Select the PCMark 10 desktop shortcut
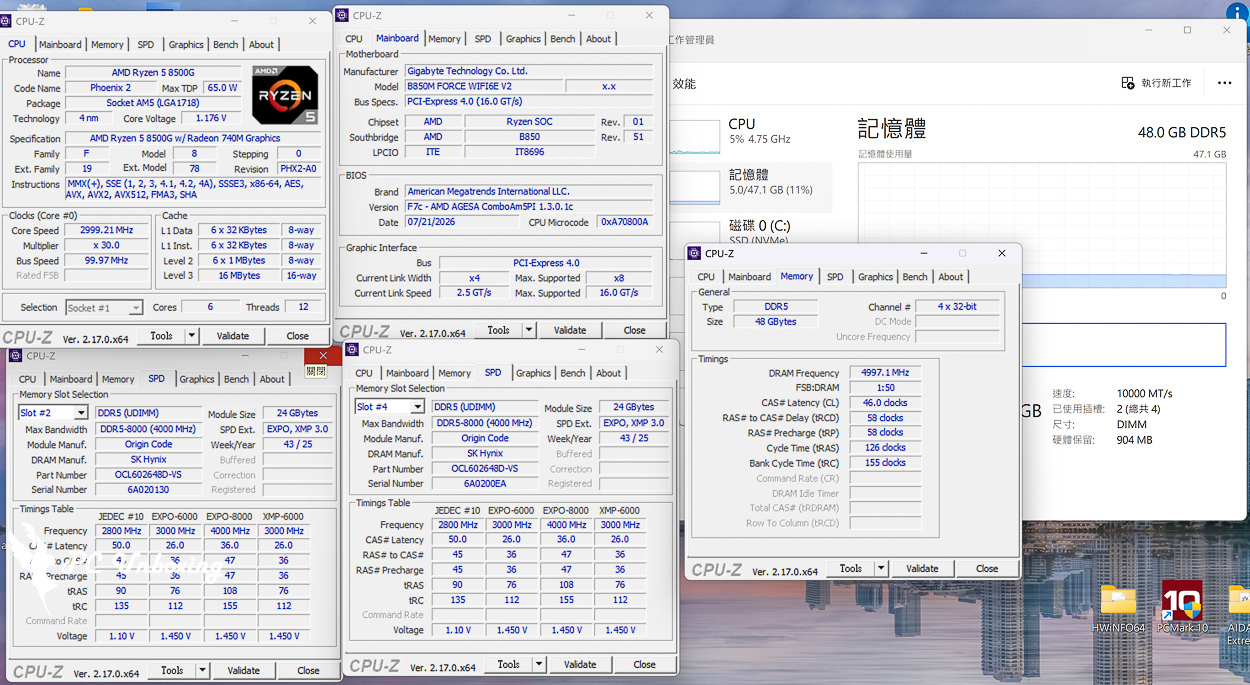The image size is (1250, 685). 1182,607
